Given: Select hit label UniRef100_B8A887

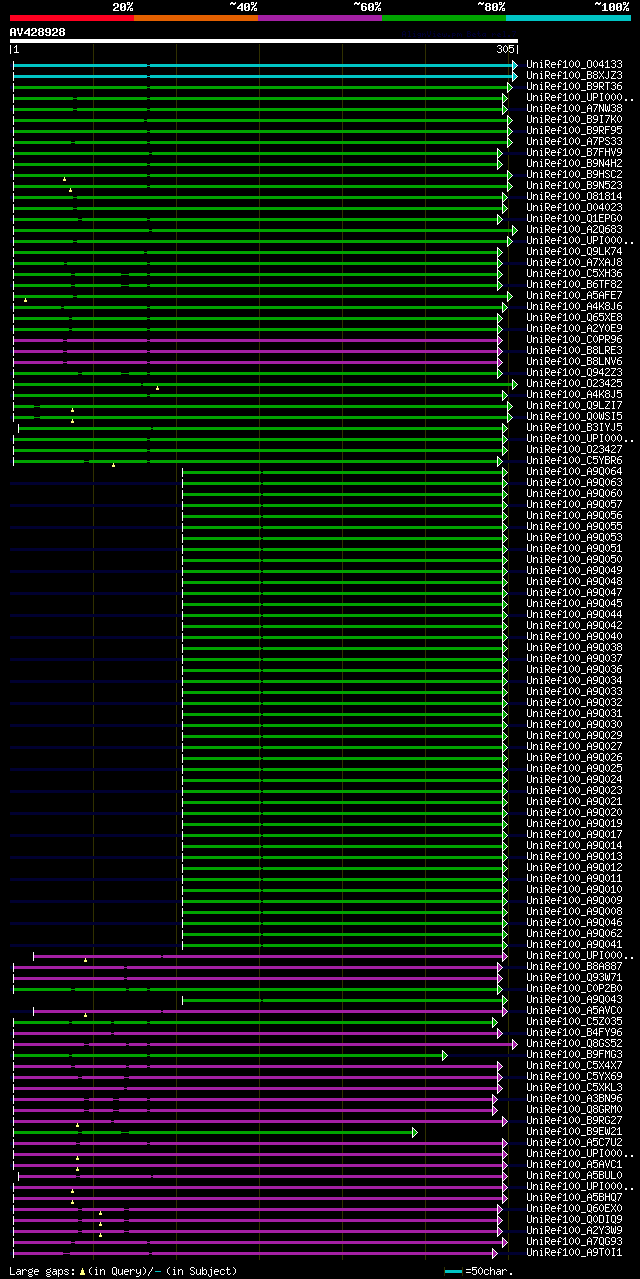Looking at the screenshot, I should 574,966.
